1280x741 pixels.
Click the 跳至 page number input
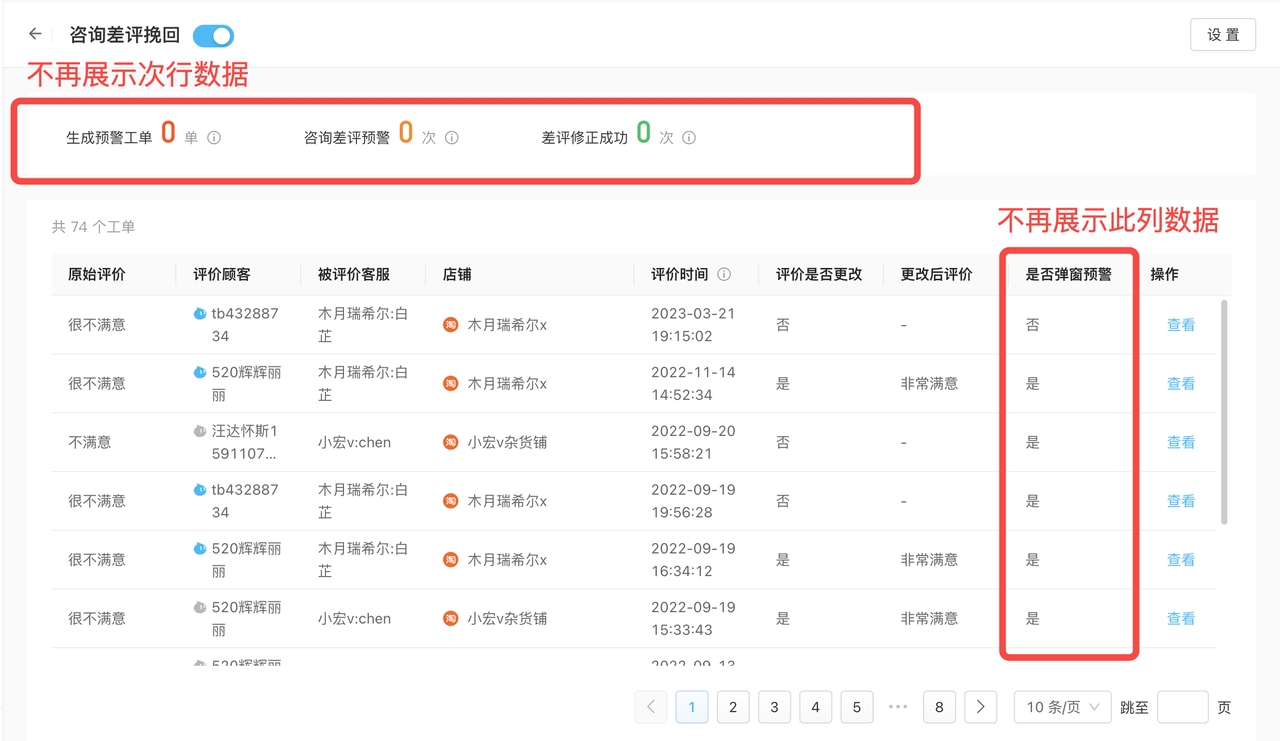(x=1183, y=707)
